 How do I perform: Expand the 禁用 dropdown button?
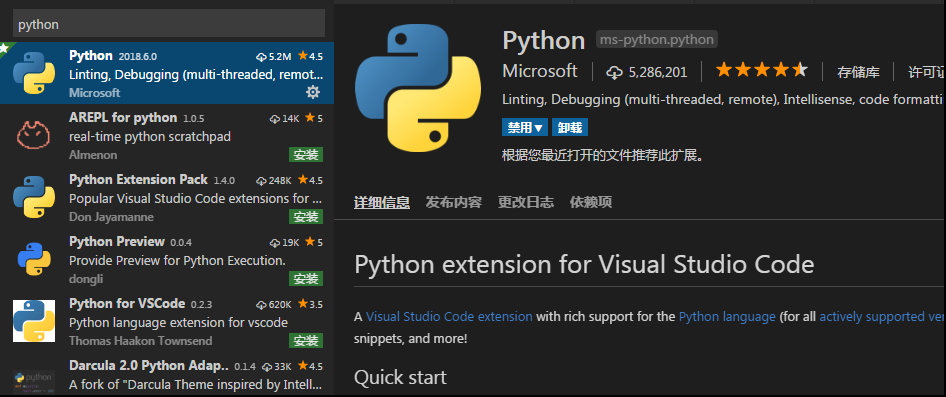pos(525,127)
